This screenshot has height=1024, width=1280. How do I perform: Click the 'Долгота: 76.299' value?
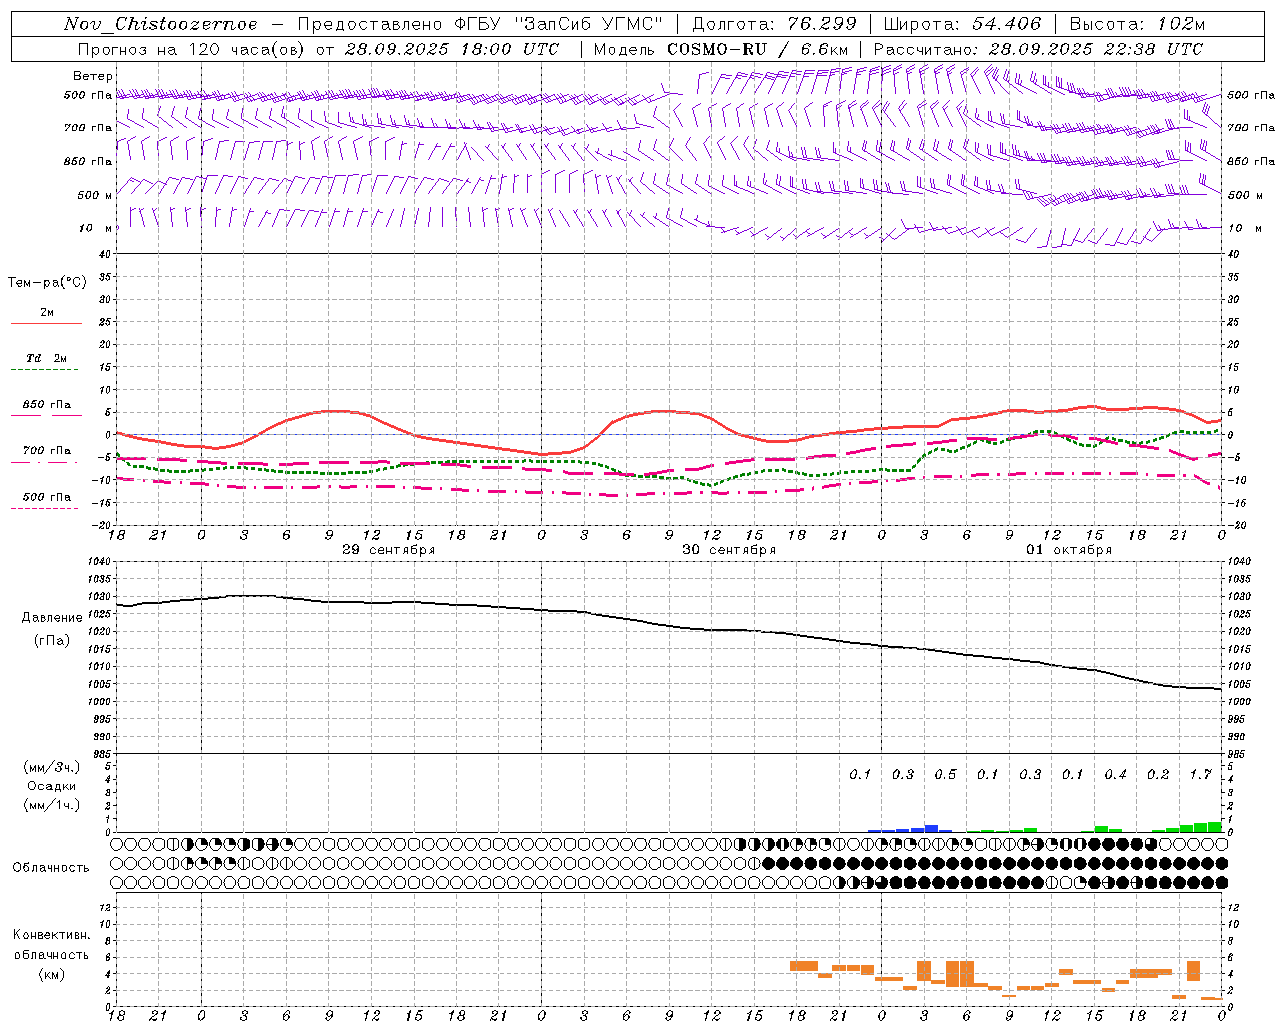point(774,24)
